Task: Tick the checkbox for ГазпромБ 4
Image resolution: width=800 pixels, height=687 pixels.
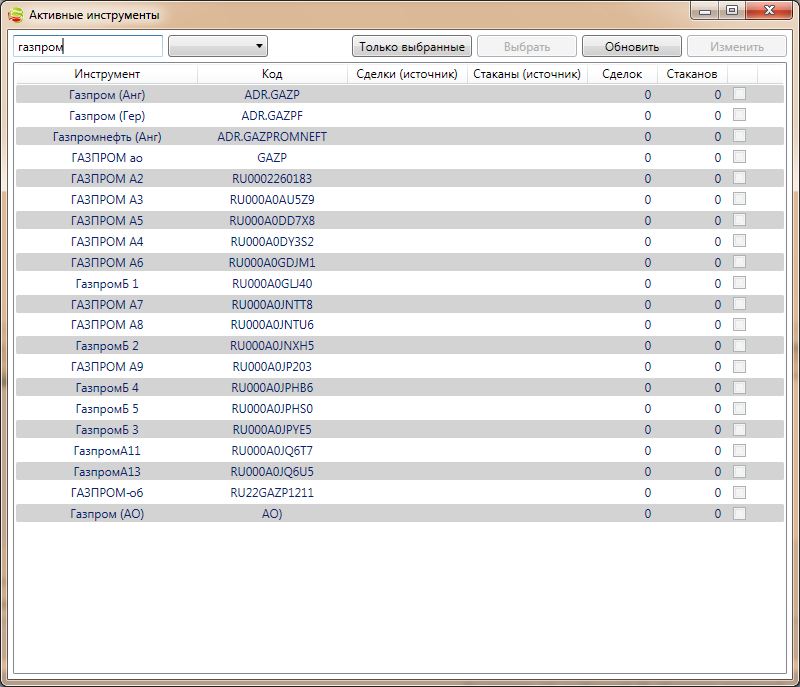Action: coord(739,388)
